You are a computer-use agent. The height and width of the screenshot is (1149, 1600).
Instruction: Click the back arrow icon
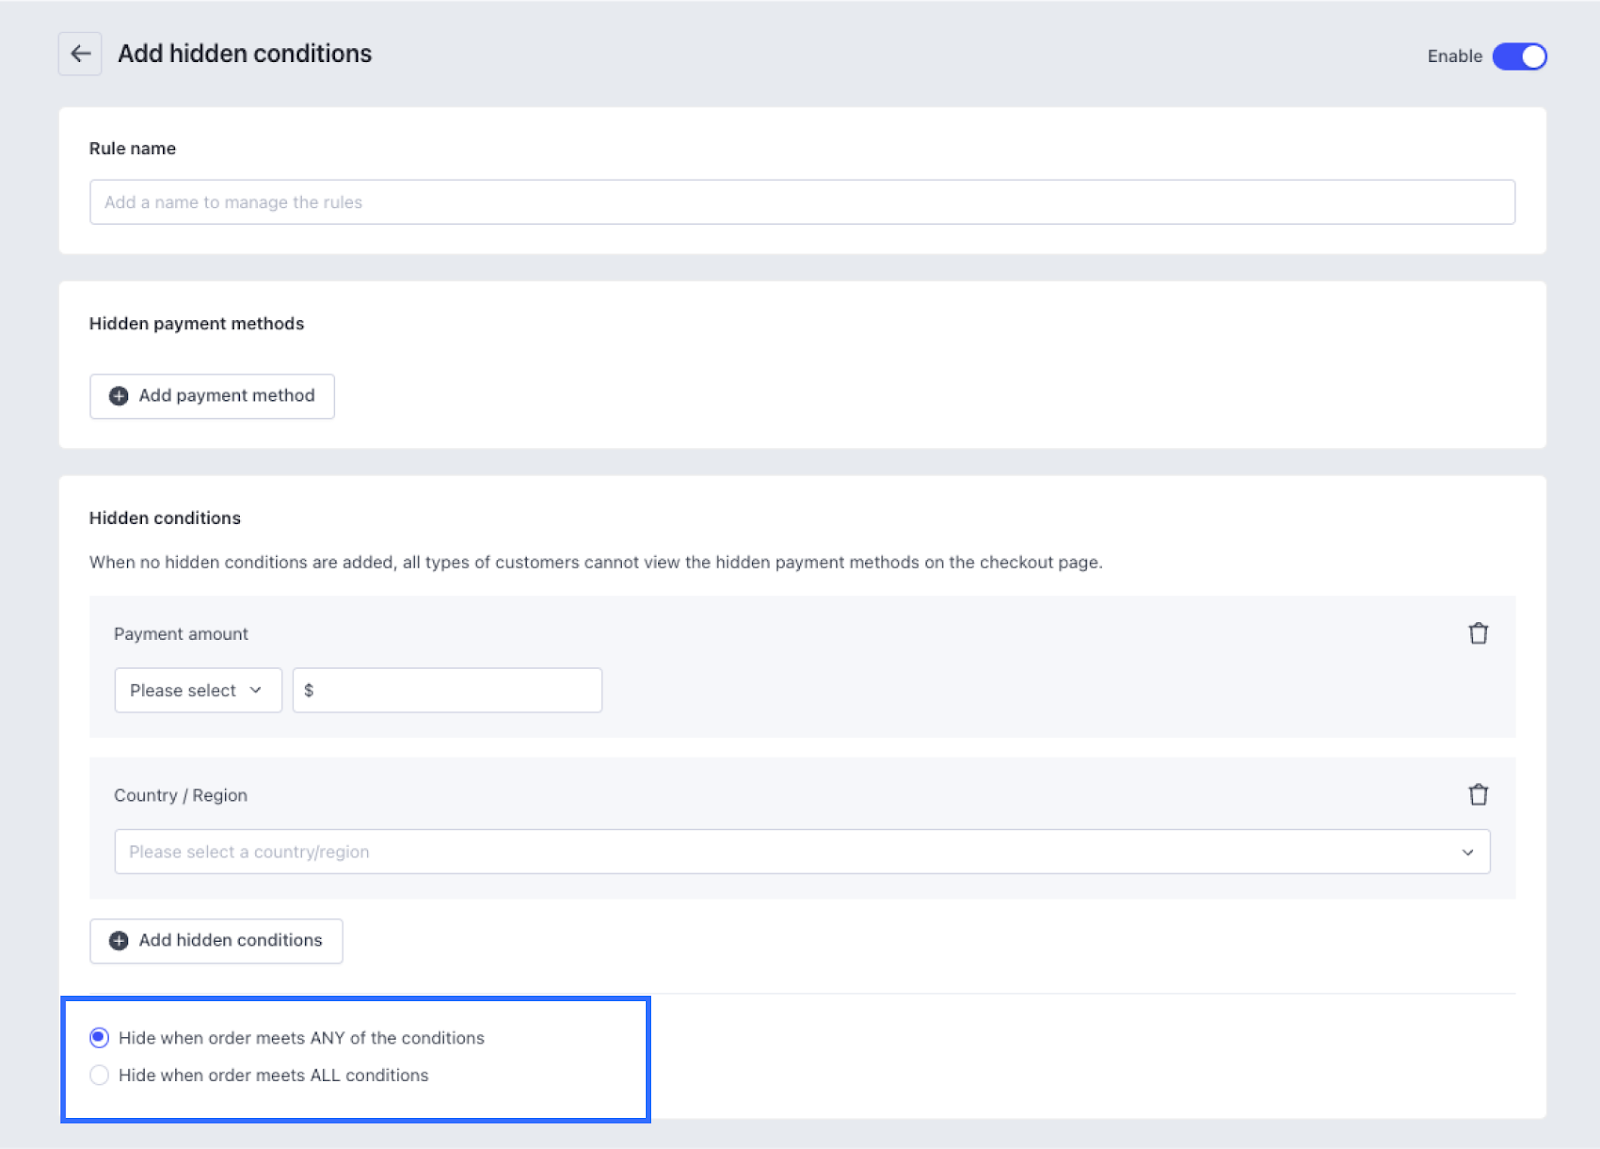(x=80, y=54)
